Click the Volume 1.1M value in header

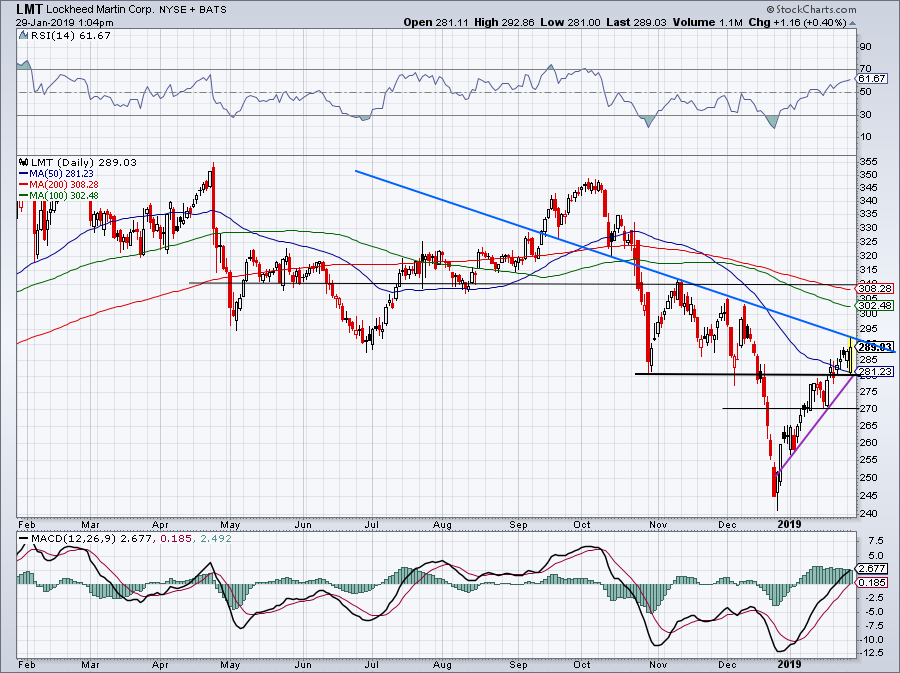707,22
